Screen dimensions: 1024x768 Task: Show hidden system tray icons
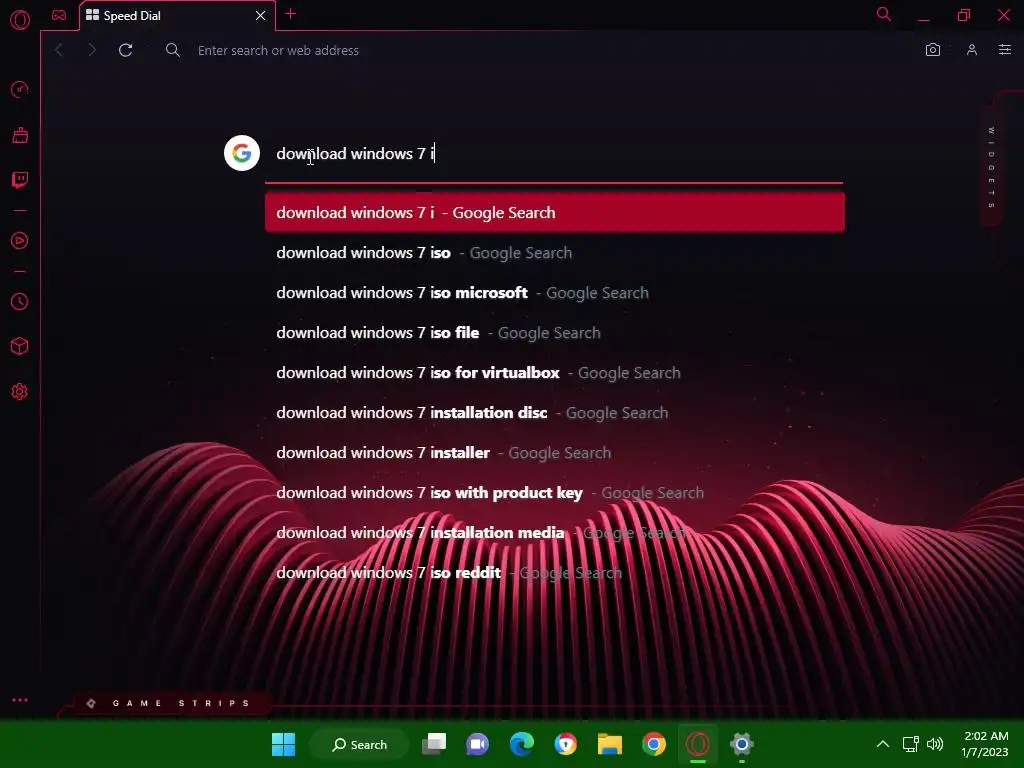click(x=883, y=744)
